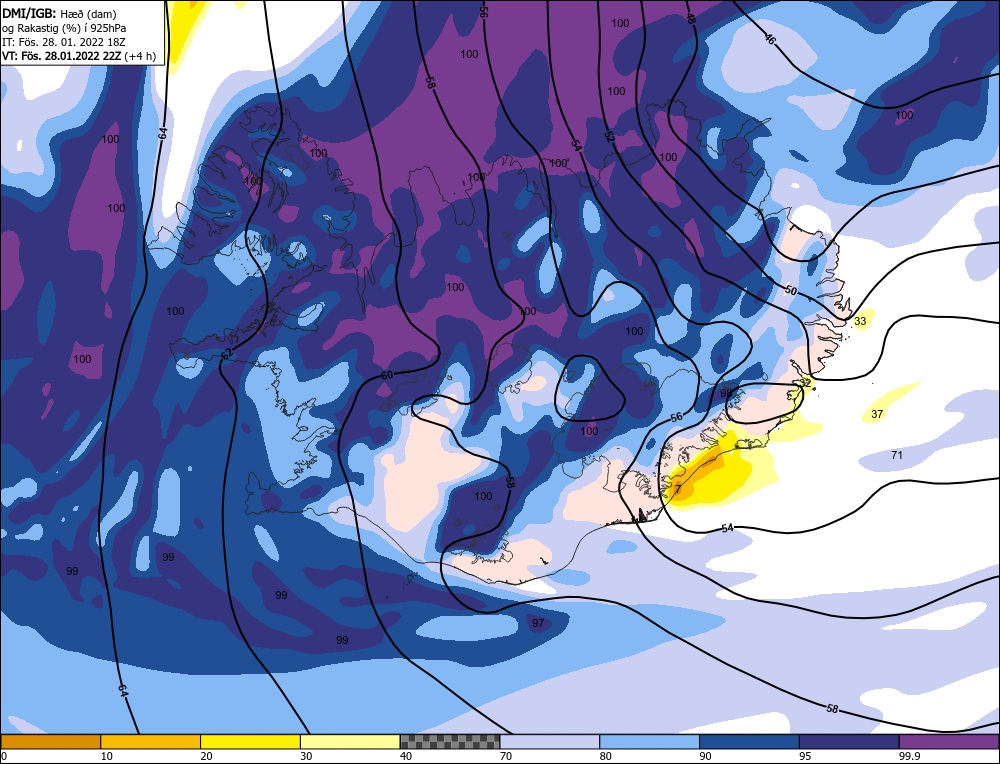The image size is (1000, 764).
Task: Click the 'og Rakastig (%) í 925hPa' line
Action: (64, 27)
